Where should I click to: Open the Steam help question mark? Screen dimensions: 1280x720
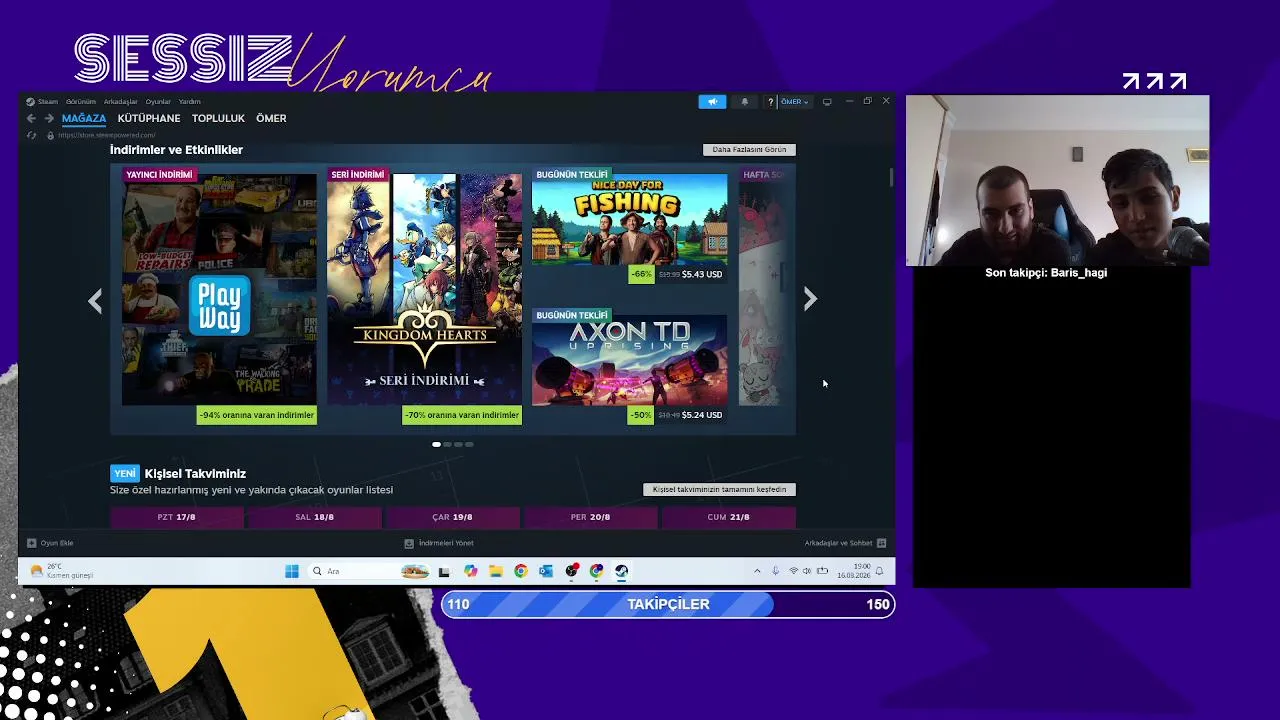pyautogui.click(x=770, y=101)
